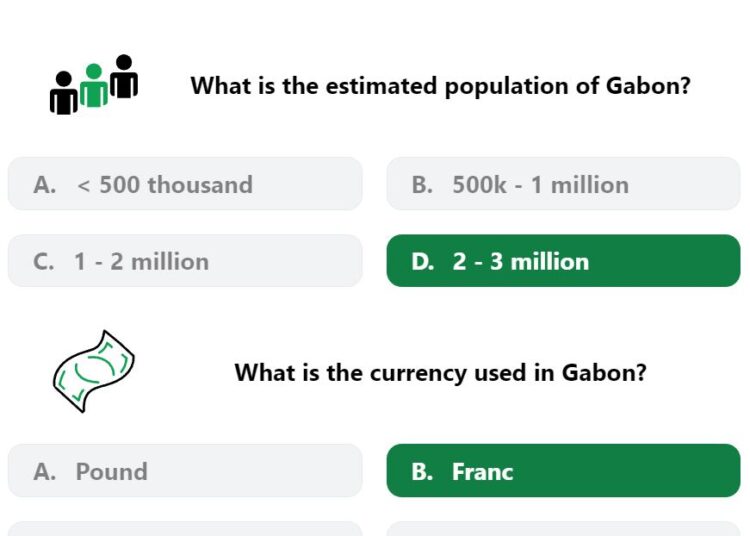Viewport: 750px width, 536px height.
Task: Click the "B." label before "500k - 1 million"
Action: coord(422,185)
